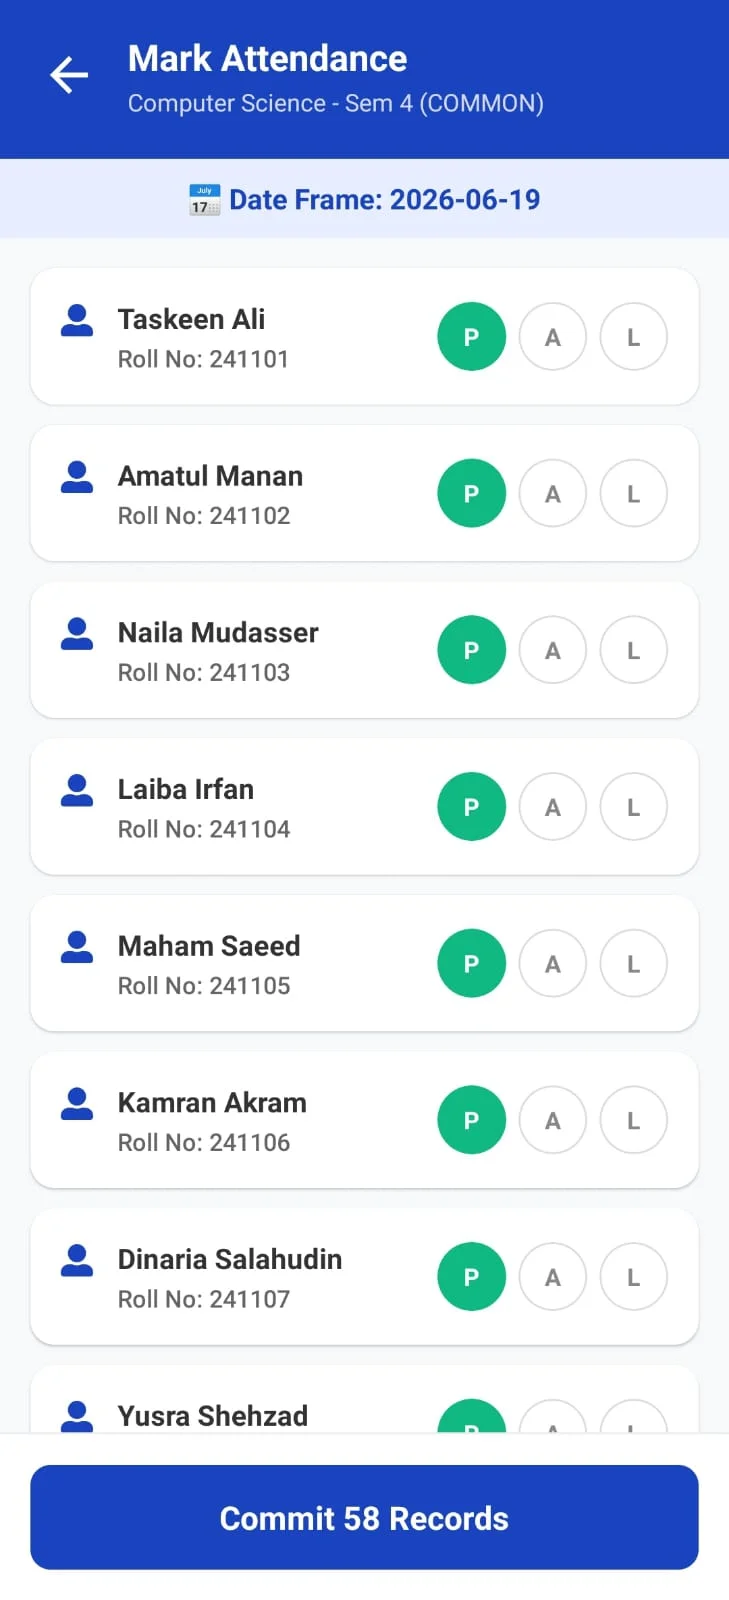Mark Maham Saeed as Leave

(633, 964)
